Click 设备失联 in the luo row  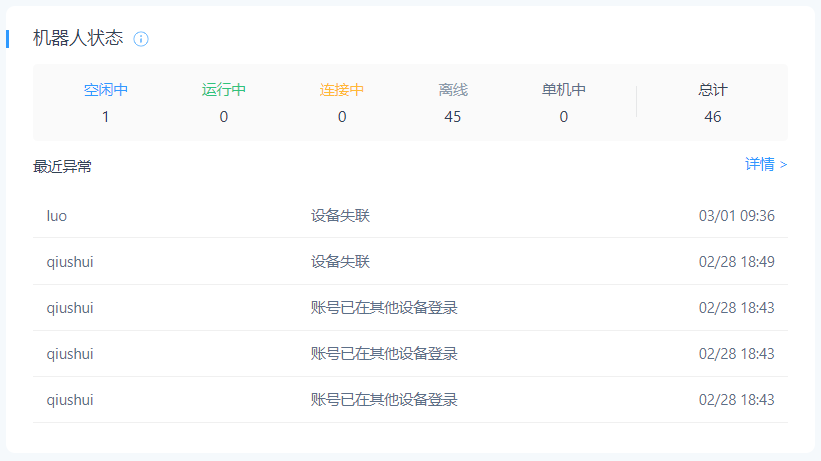pyautogui.click(x=340, y=215)
